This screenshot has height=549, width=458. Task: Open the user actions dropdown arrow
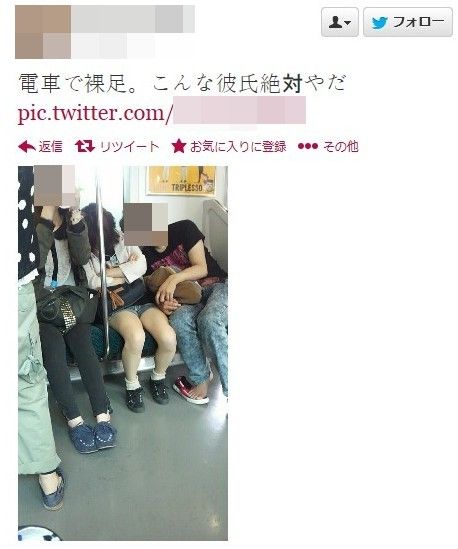[347, 23]
